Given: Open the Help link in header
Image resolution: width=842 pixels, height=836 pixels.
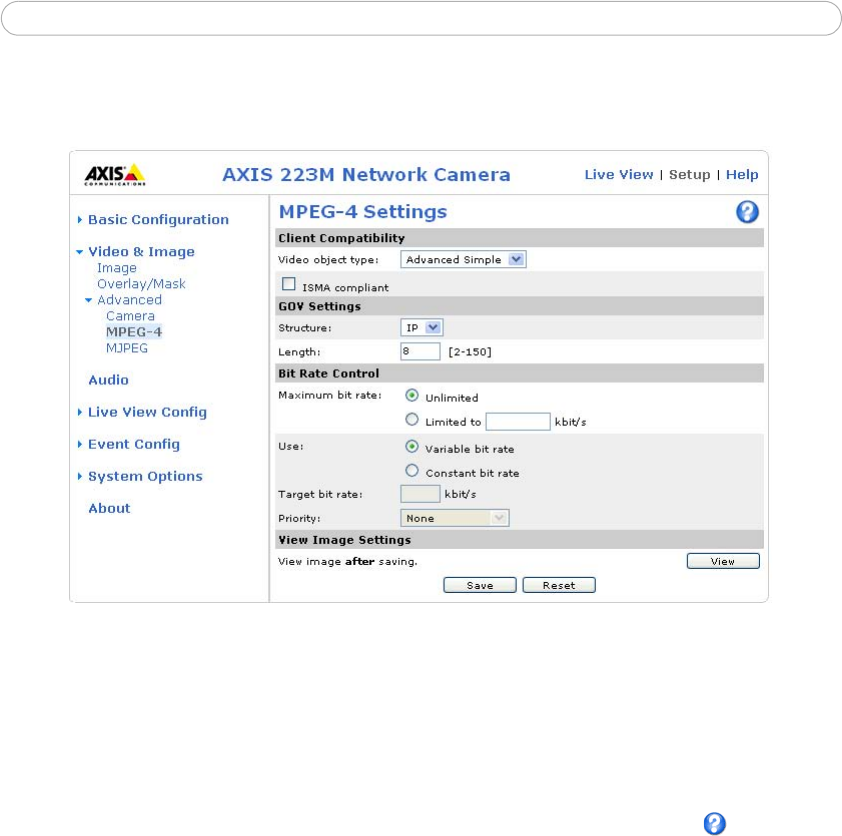Looking at the screenshot, I should point(742,175).
